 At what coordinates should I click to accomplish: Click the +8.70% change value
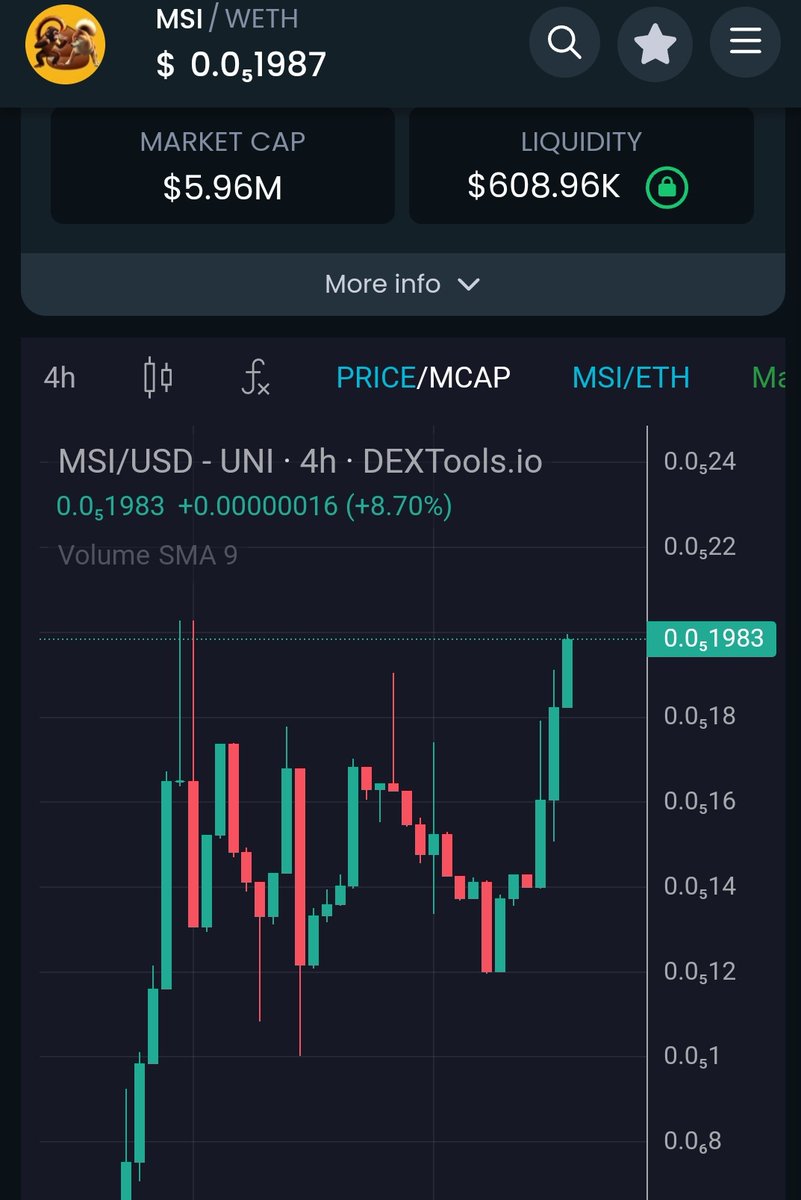399,506
